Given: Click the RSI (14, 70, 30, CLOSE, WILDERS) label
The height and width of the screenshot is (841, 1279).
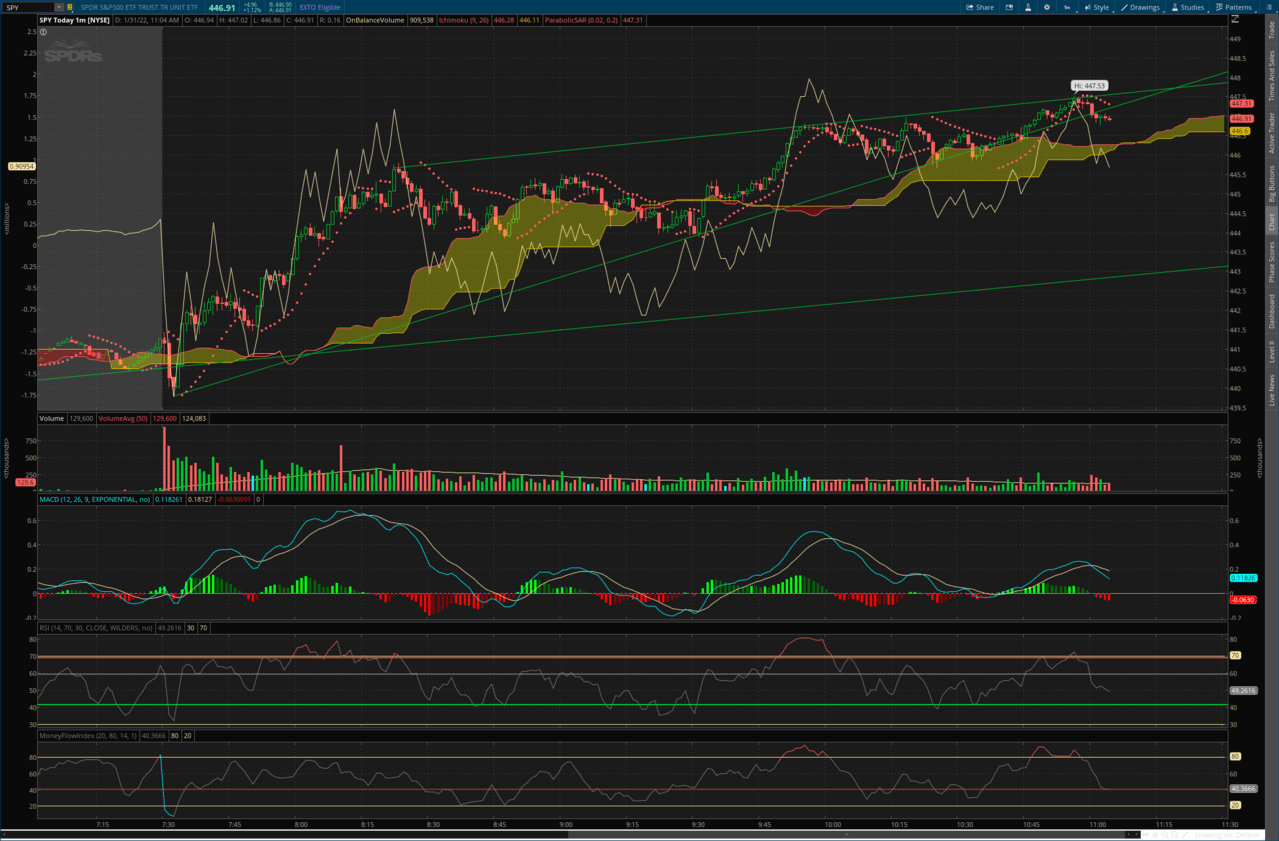Looking at the screenshot, I should pos(96,628).
